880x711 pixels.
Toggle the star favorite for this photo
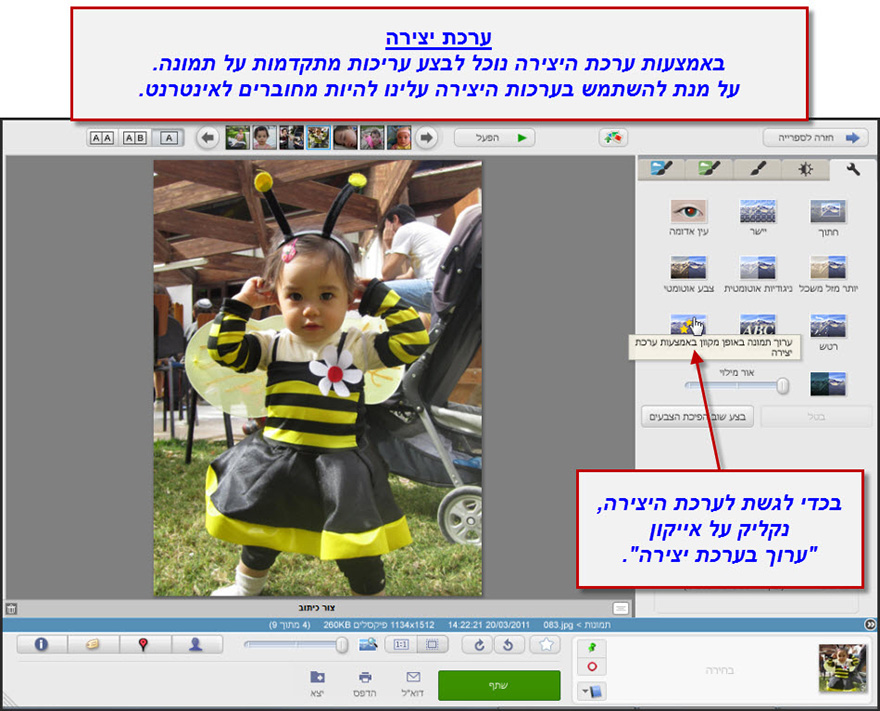[x=546, y=645]
